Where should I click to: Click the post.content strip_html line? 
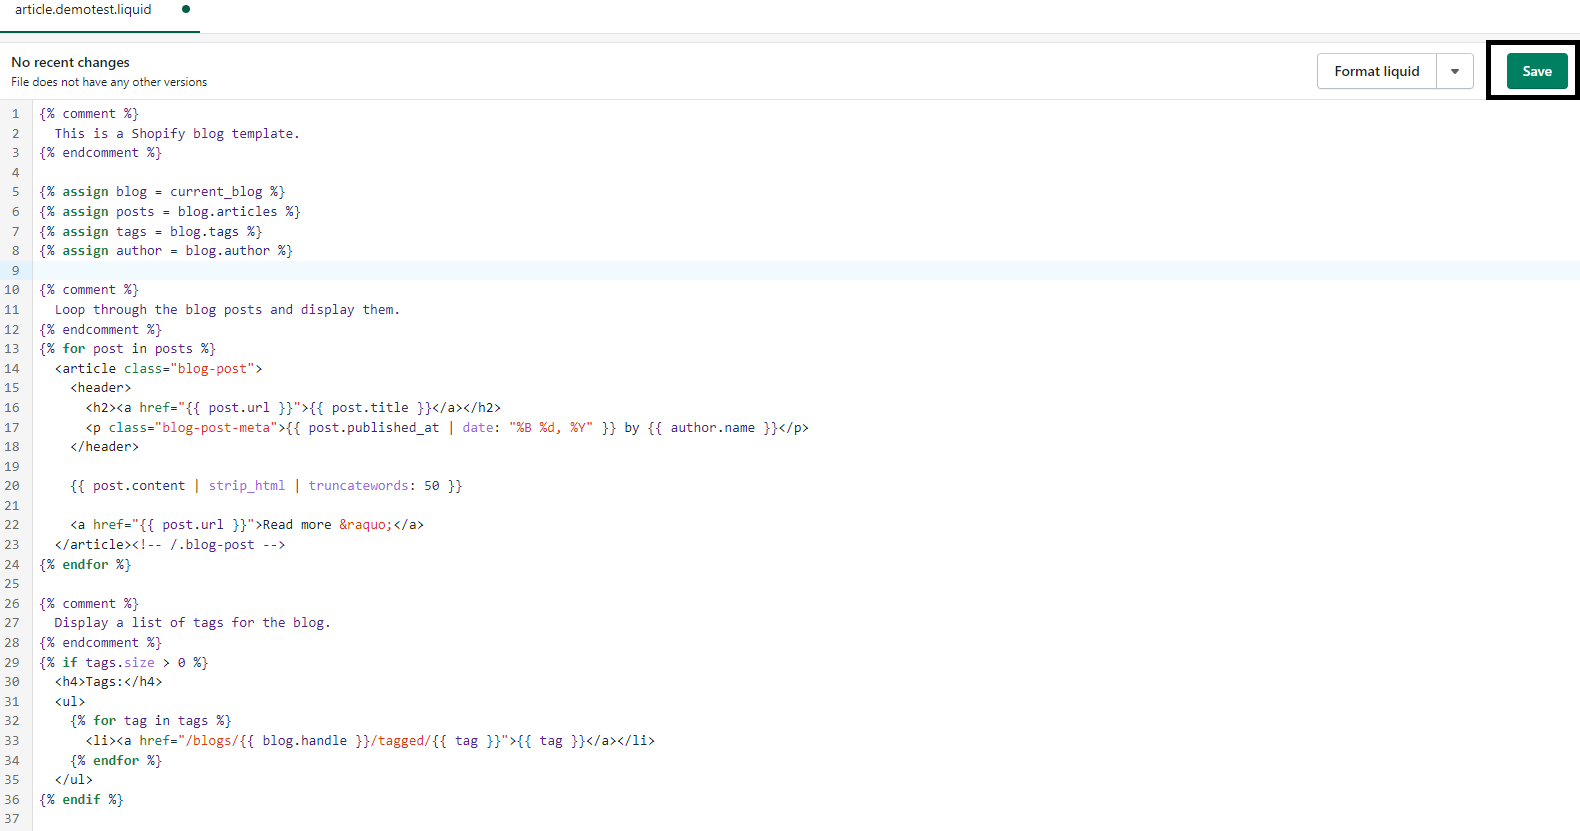coord(266,486)
